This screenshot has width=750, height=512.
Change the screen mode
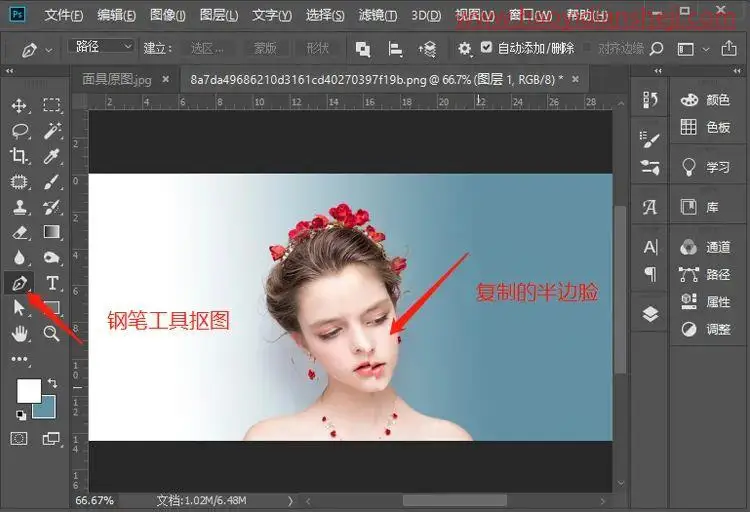51,438
